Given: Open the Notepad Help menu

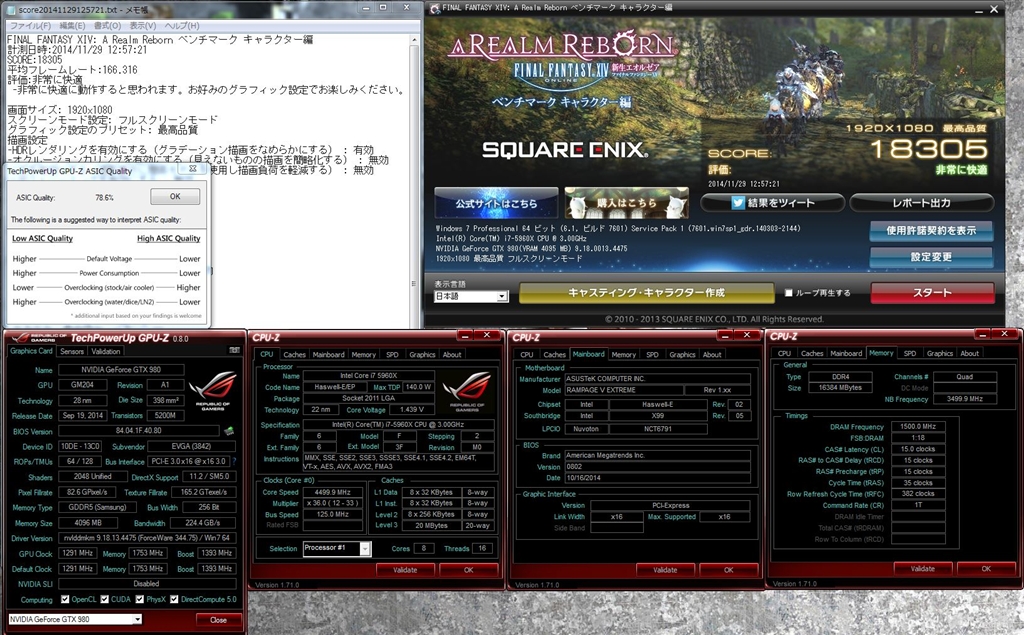Looking at the screenshot, I should point(182,25).
